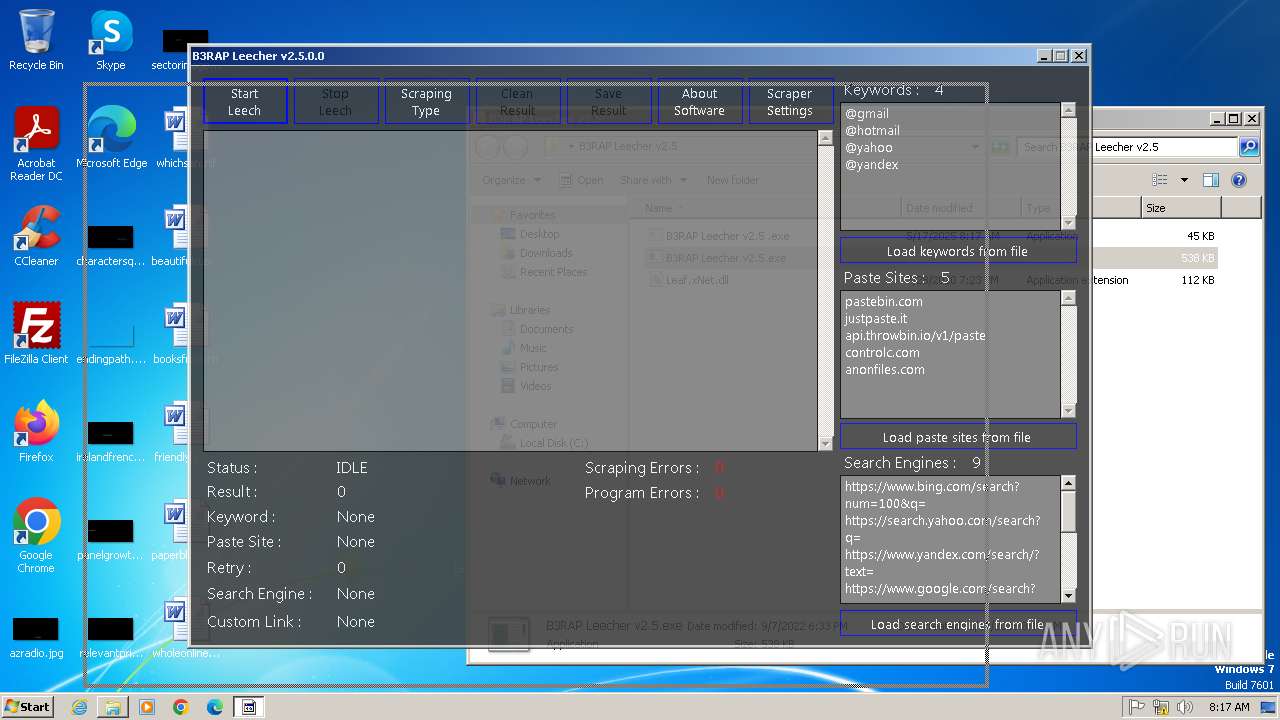Maximize the B3RAP Leecher window
This screenshot has height=720, width=1280.
point(1061,56)
